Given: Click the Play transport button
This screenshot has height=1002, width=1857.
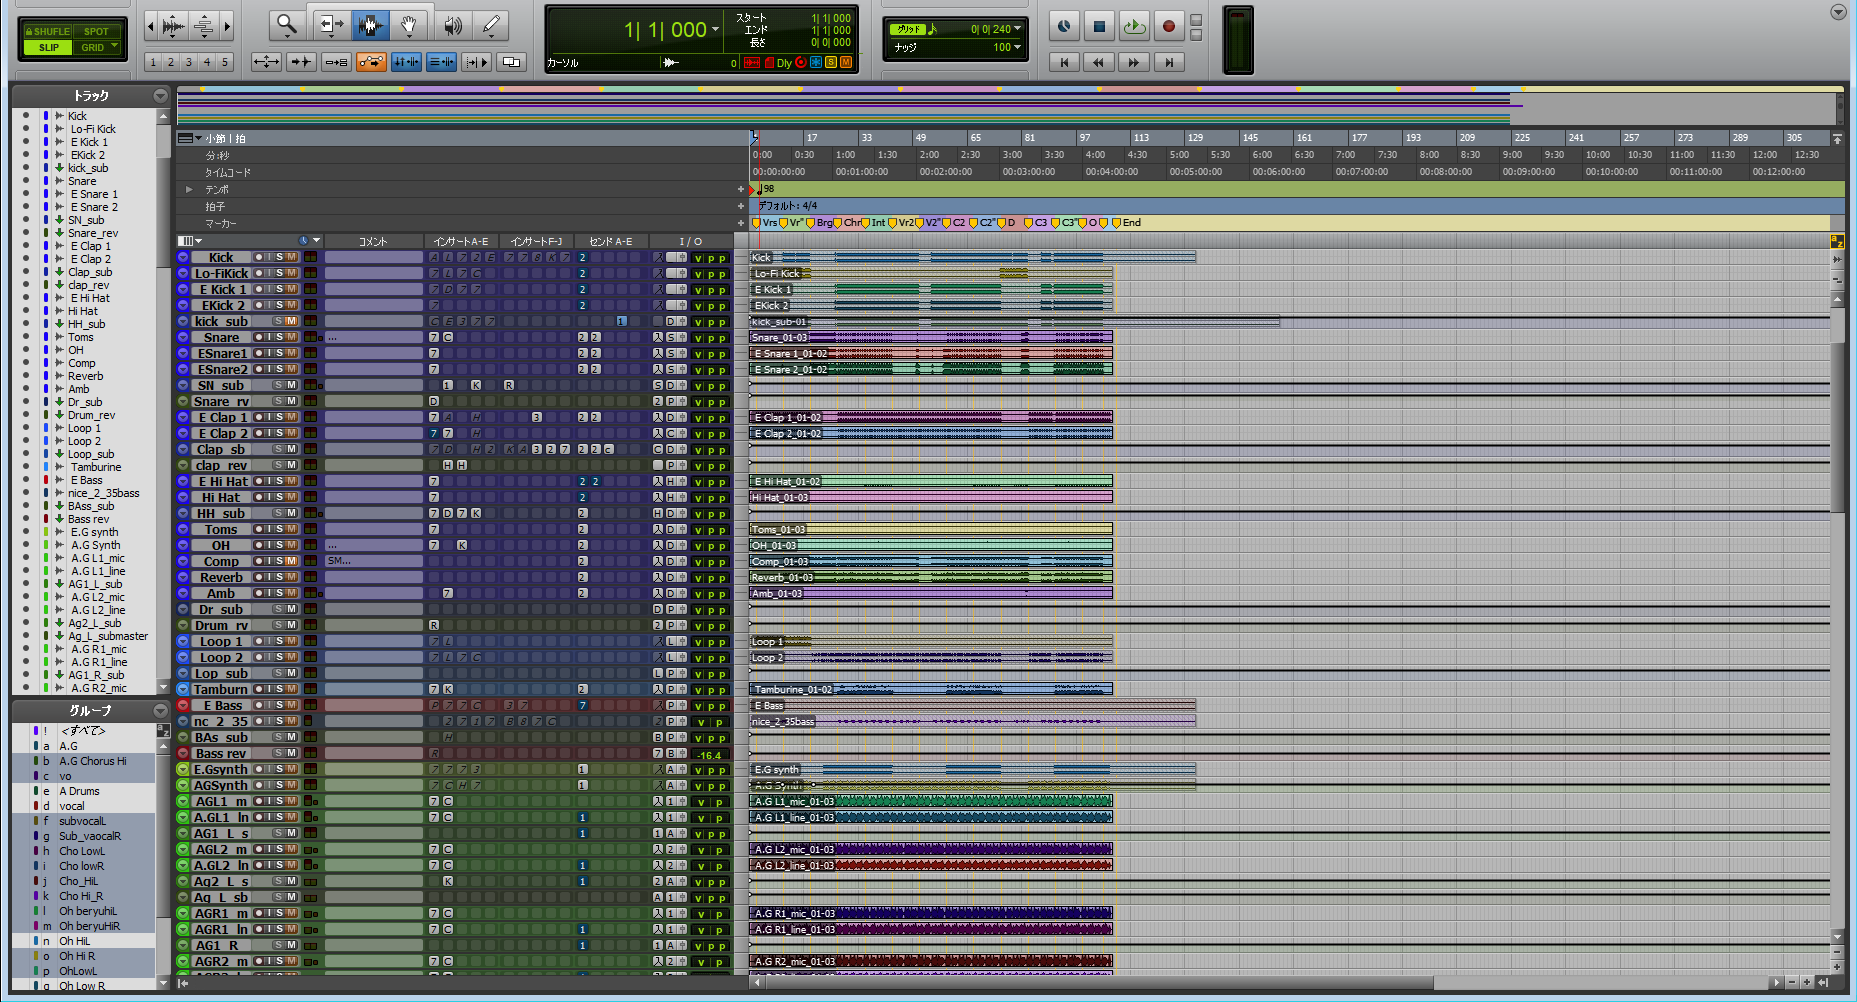Looking at the screenshot, I should click(1134, 27).
